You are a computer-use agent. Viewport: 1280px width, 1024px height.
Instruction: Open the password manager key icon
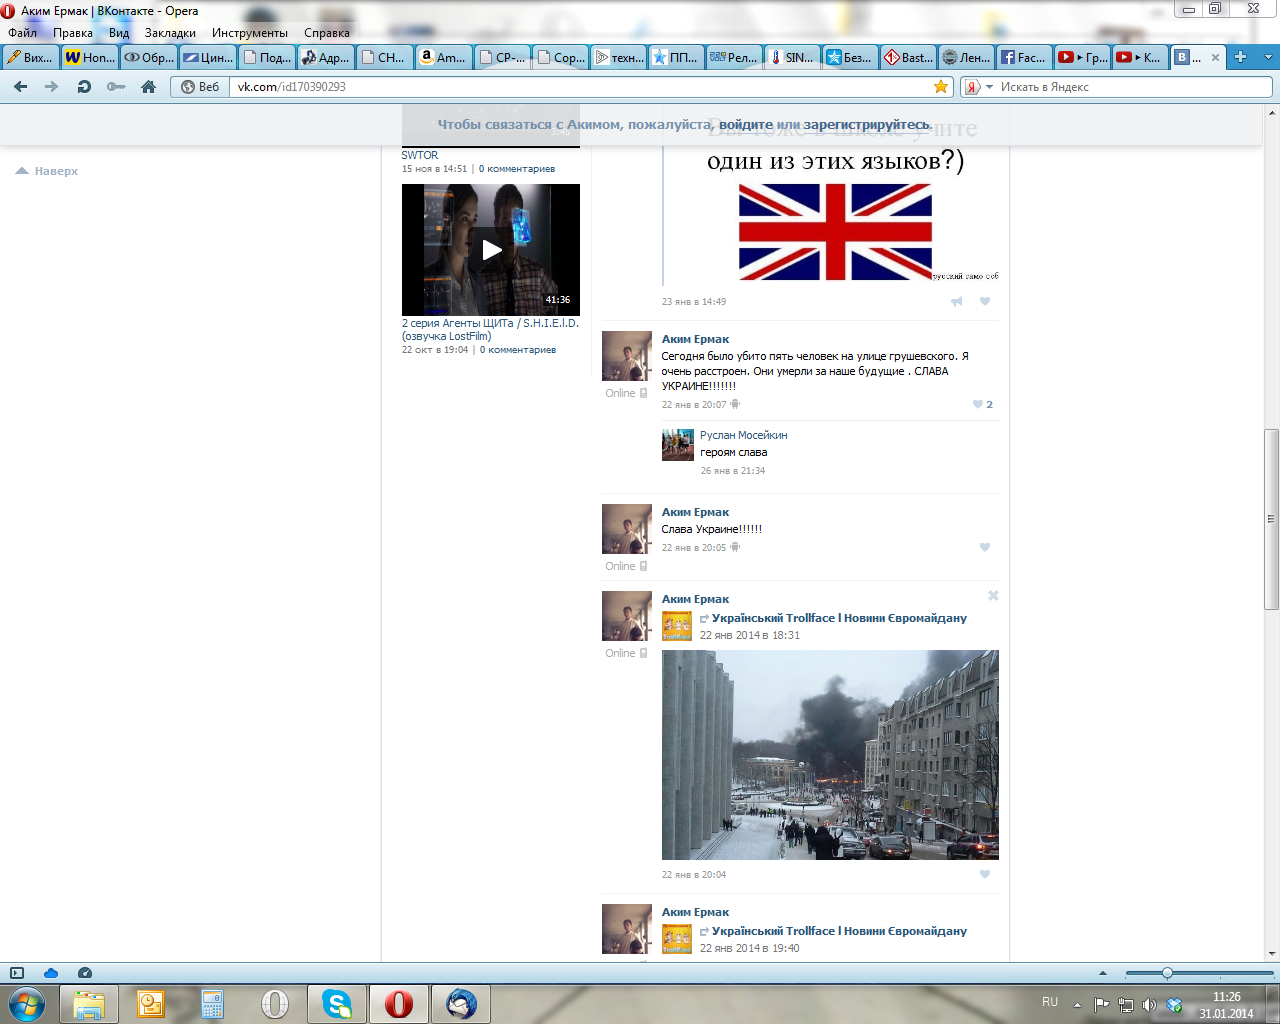[x=116, y=87]
